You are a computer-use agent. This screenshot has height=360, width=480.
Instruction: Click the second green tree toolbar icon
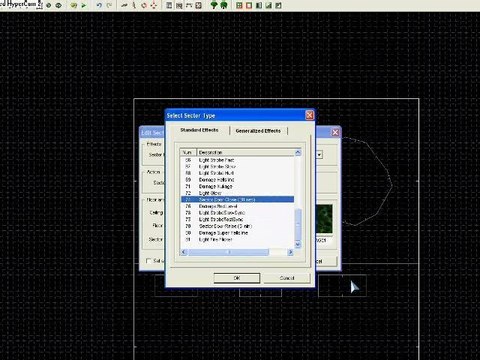coord(224,5)
